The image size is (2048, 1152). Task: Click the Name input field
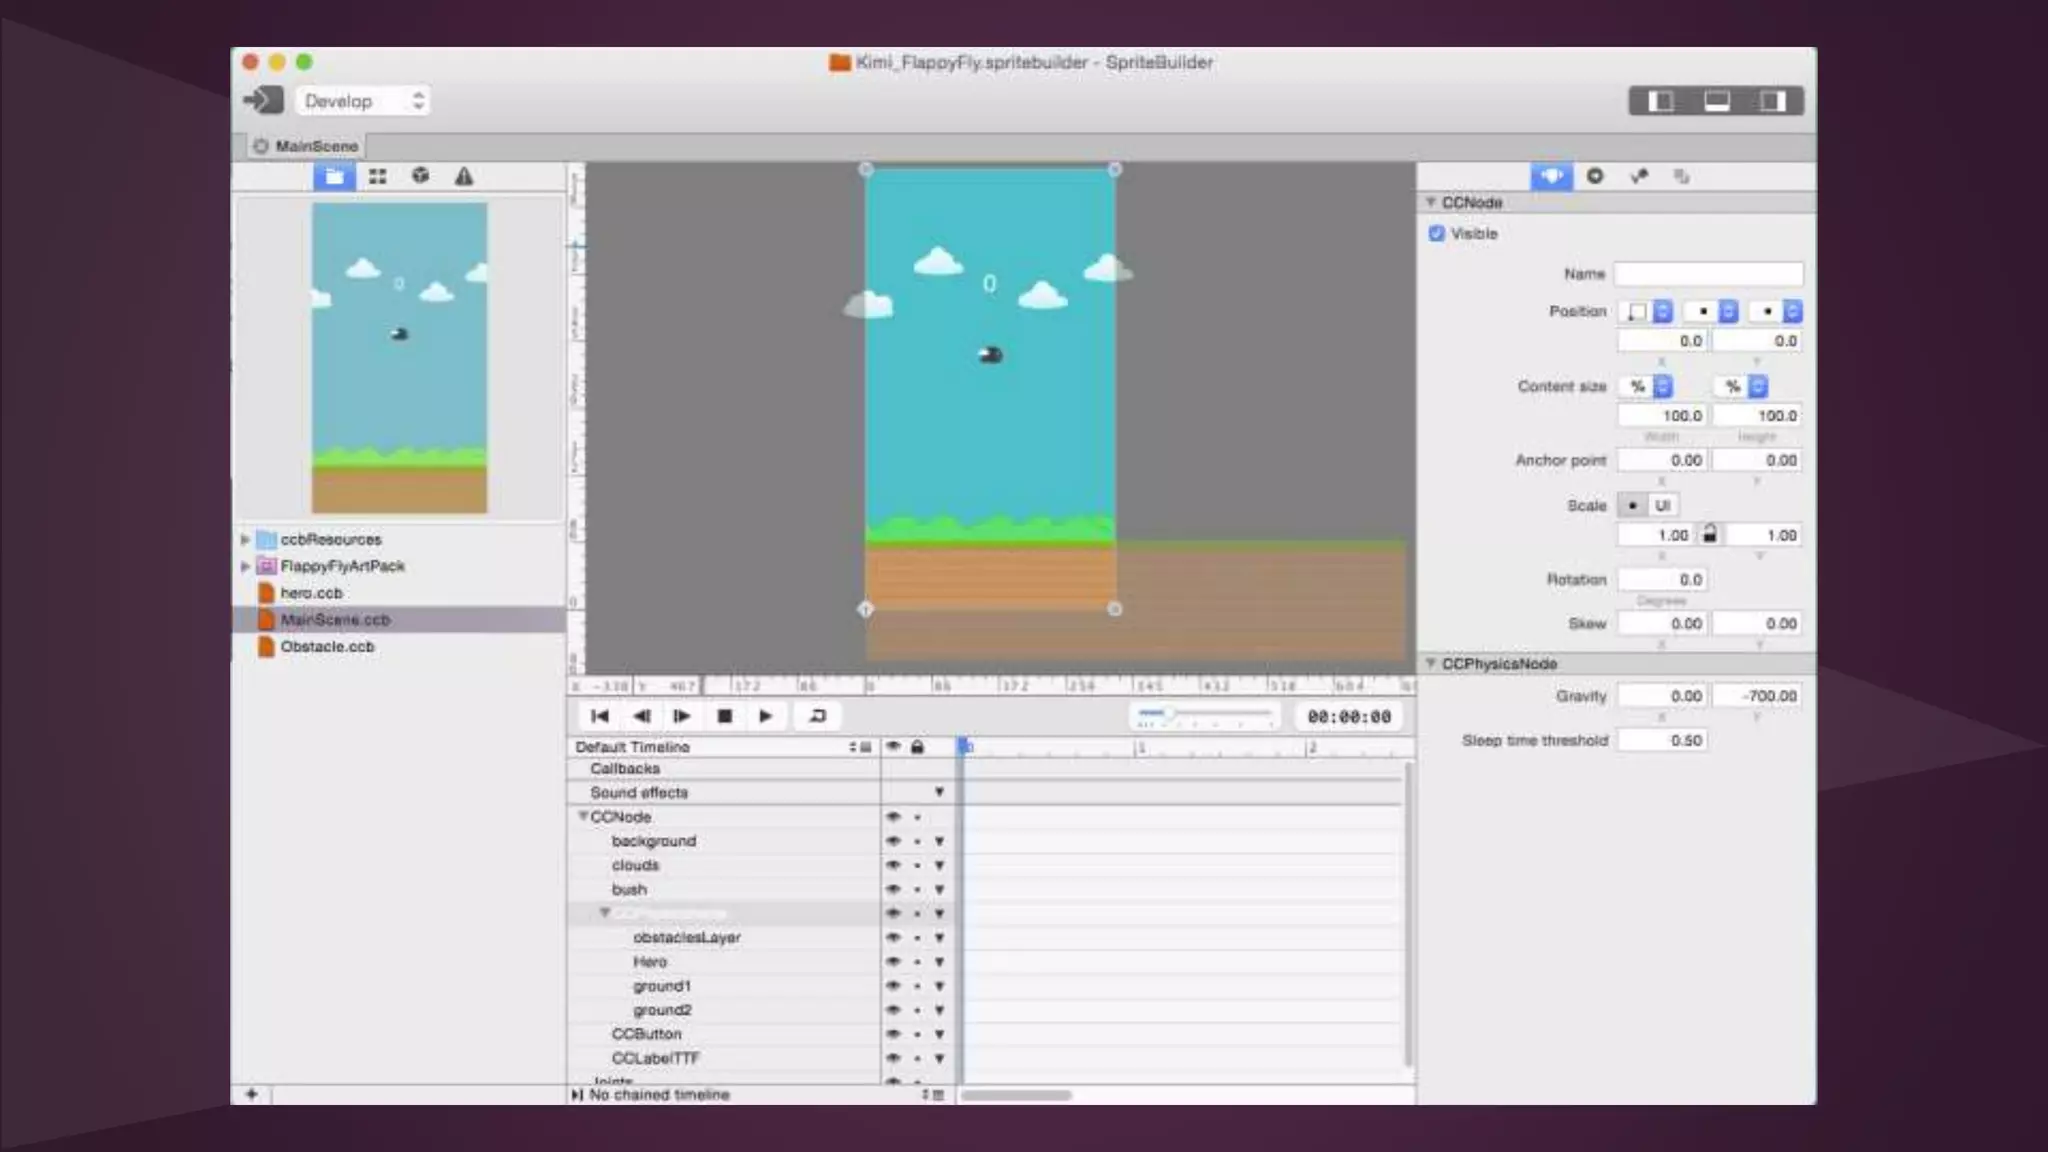point(1708,274)
